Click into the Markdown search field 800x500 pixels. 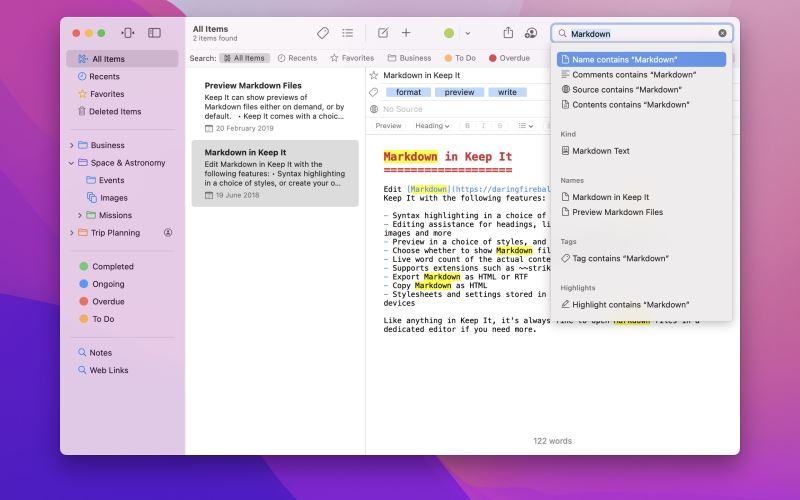pos(642,34)
